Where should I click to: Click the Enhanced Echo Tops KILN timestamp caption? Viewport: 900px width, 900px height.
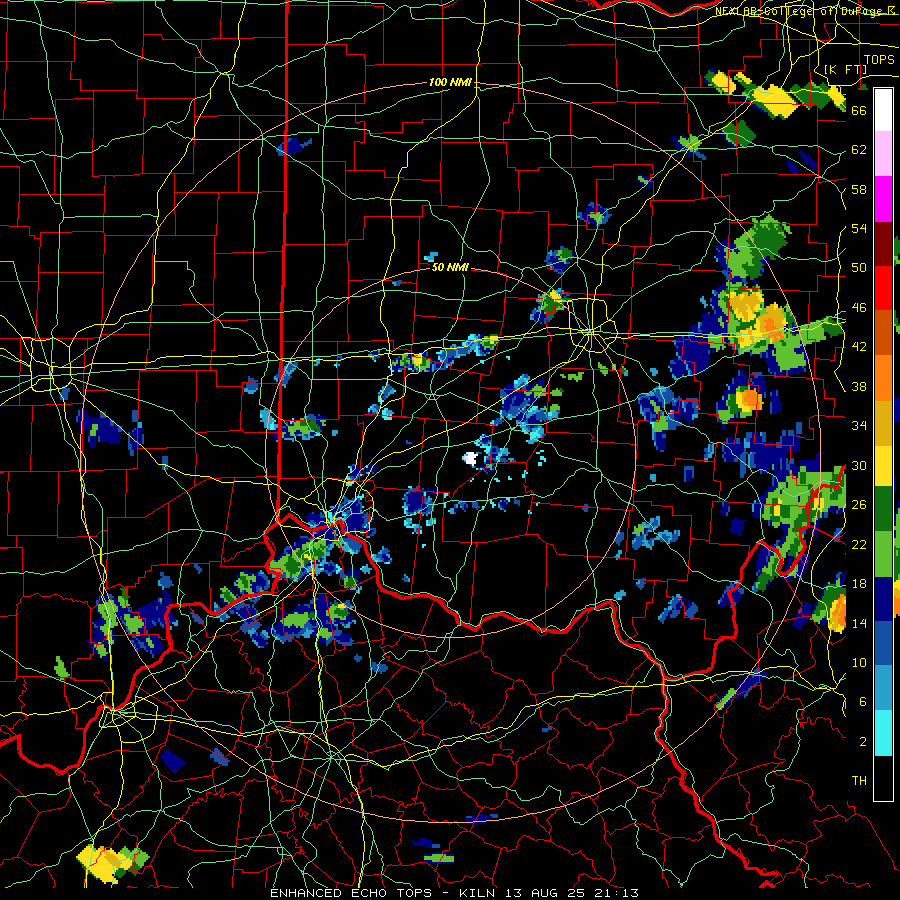tap(454, 893)
